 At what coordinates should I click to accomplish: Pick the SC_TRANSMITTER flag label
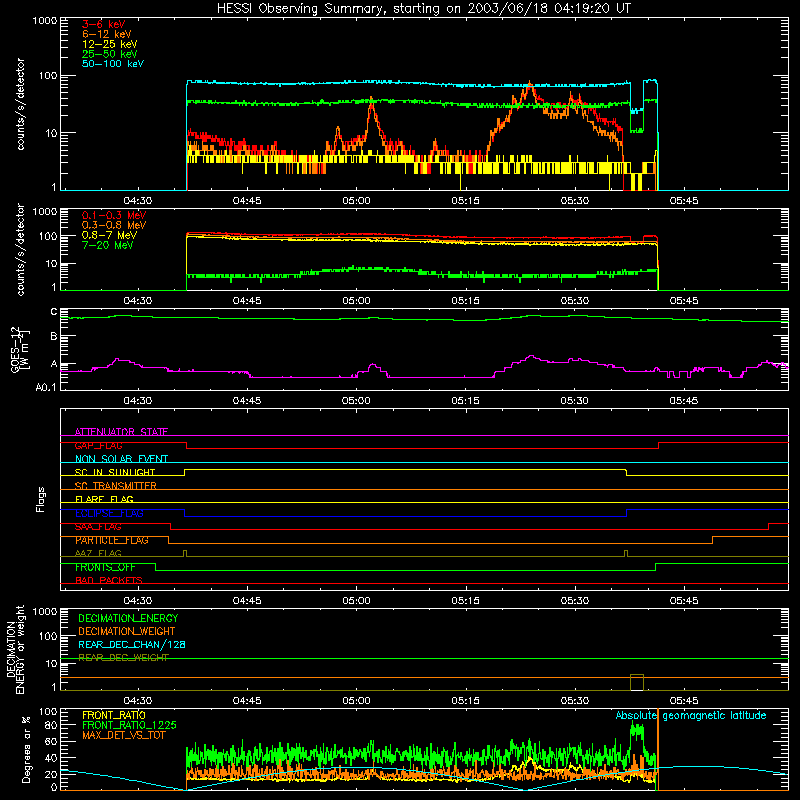coord(115,486)
